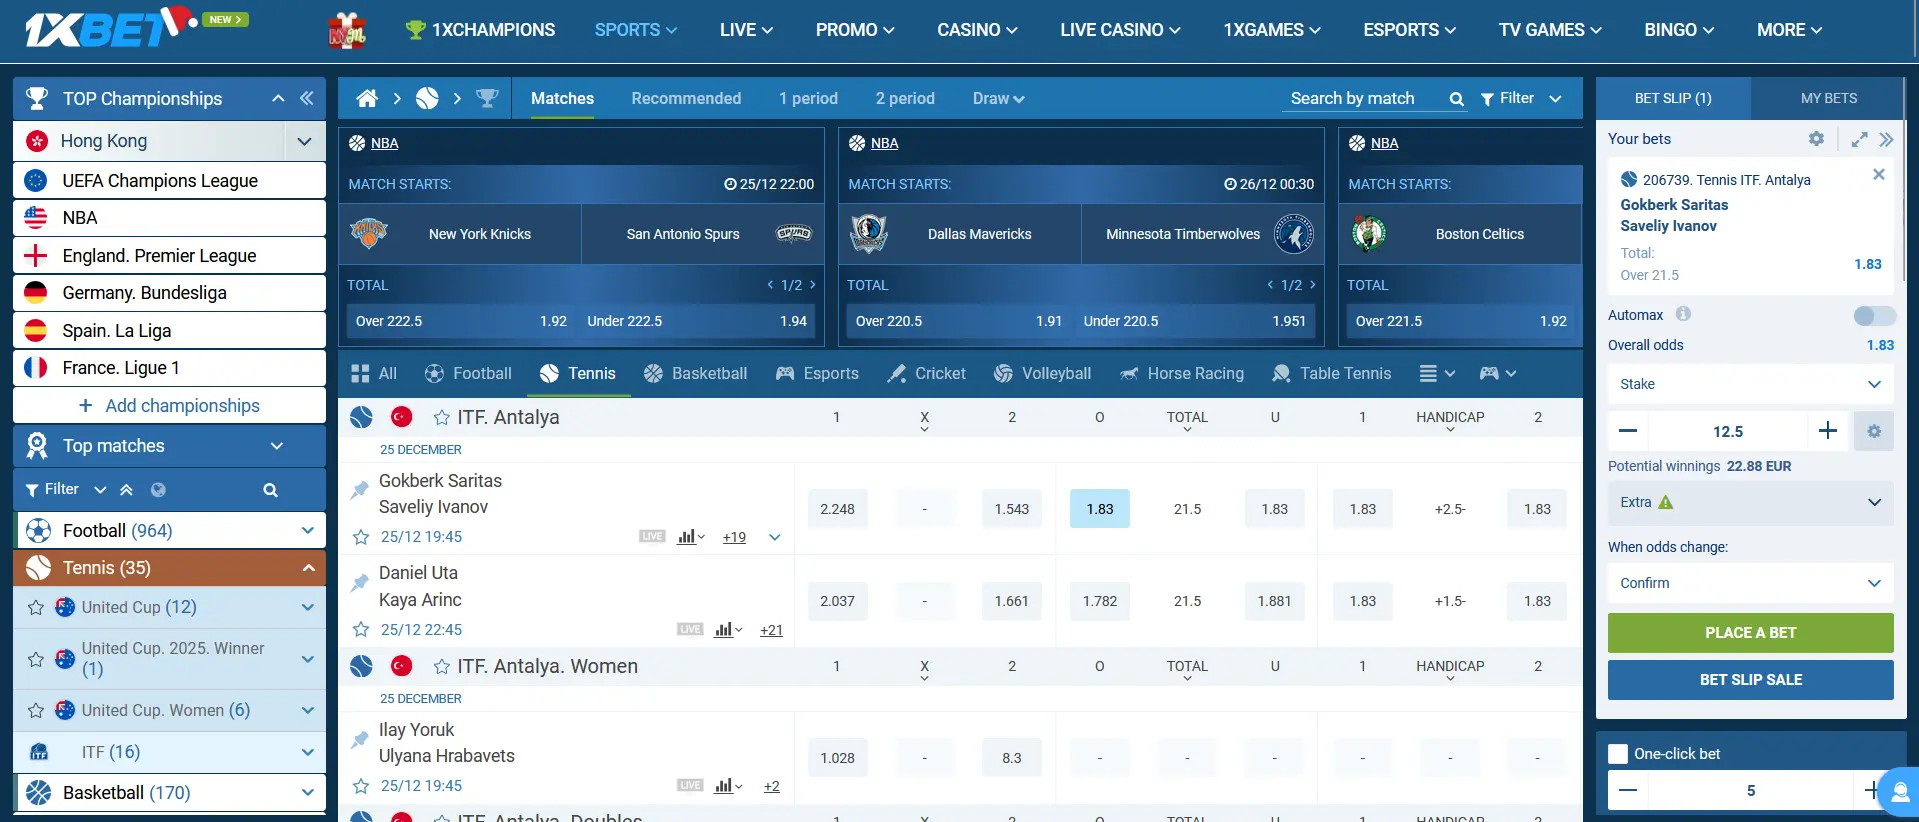Open the list view menu icon
Viewport: 1919px width, 822px height.
pyautogui.click(x=1437, y=373)
